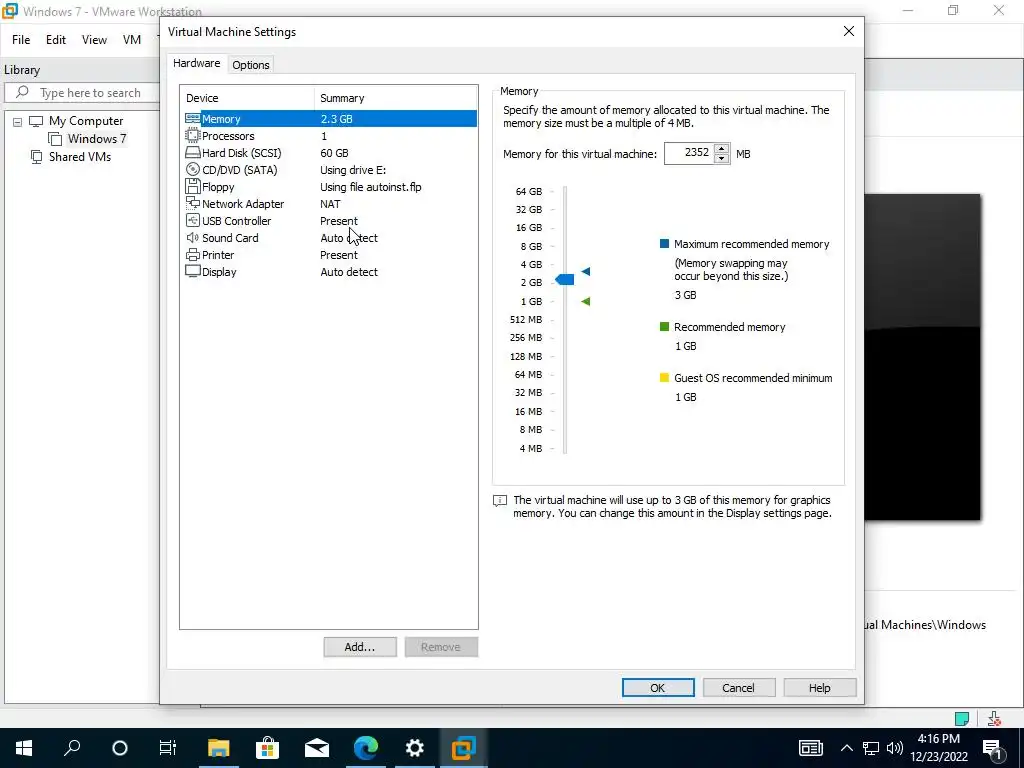Collapse My Computer tree node
1024x768 pixels.
click(x=18, y=121)
